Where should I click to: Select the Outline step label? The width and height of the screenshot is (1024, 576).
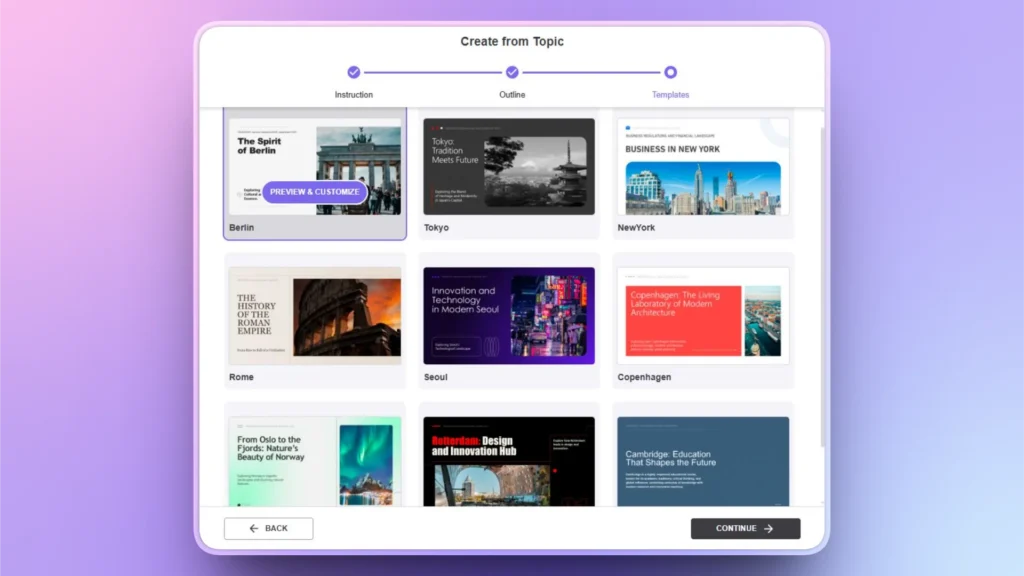pyautogui.click(x=512, y=94)
